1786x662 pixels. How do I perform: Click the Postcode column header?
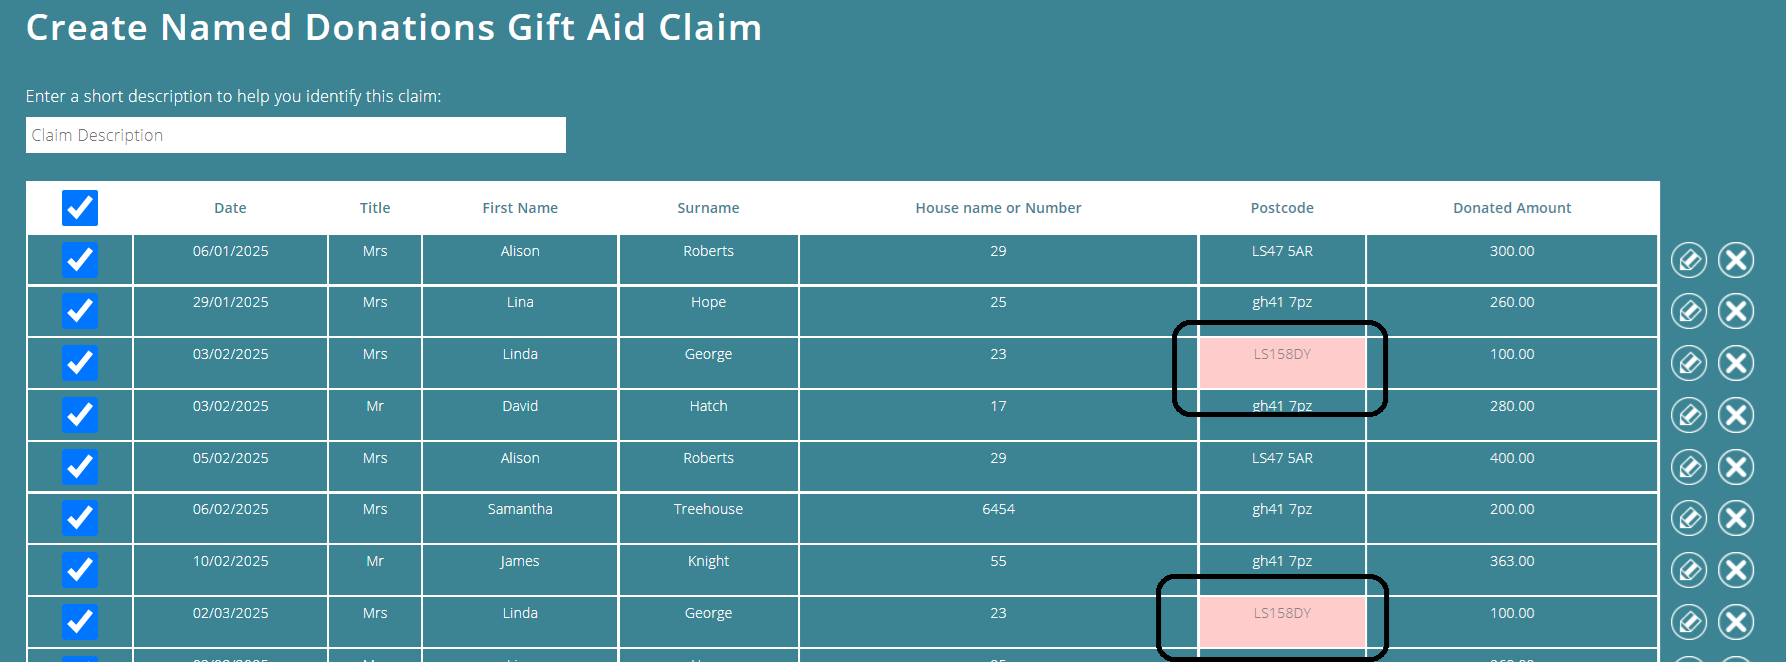click(1282, 208)
